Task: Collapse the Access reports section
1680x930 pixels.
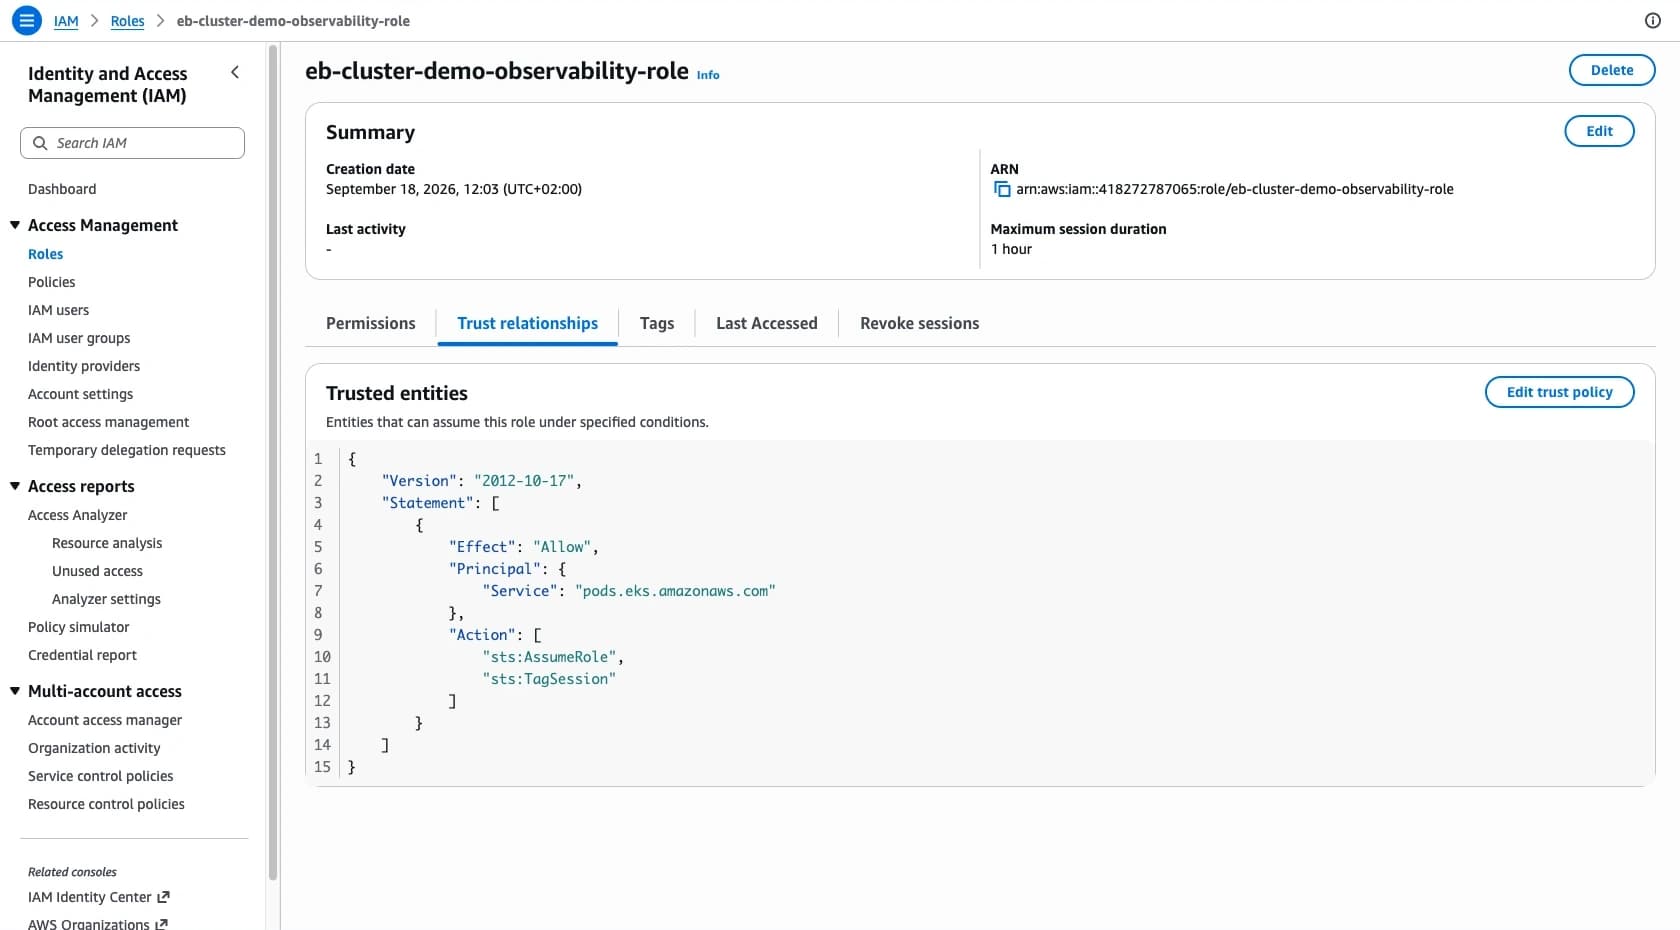Action: pyautogui.click(x=15, y=486)
